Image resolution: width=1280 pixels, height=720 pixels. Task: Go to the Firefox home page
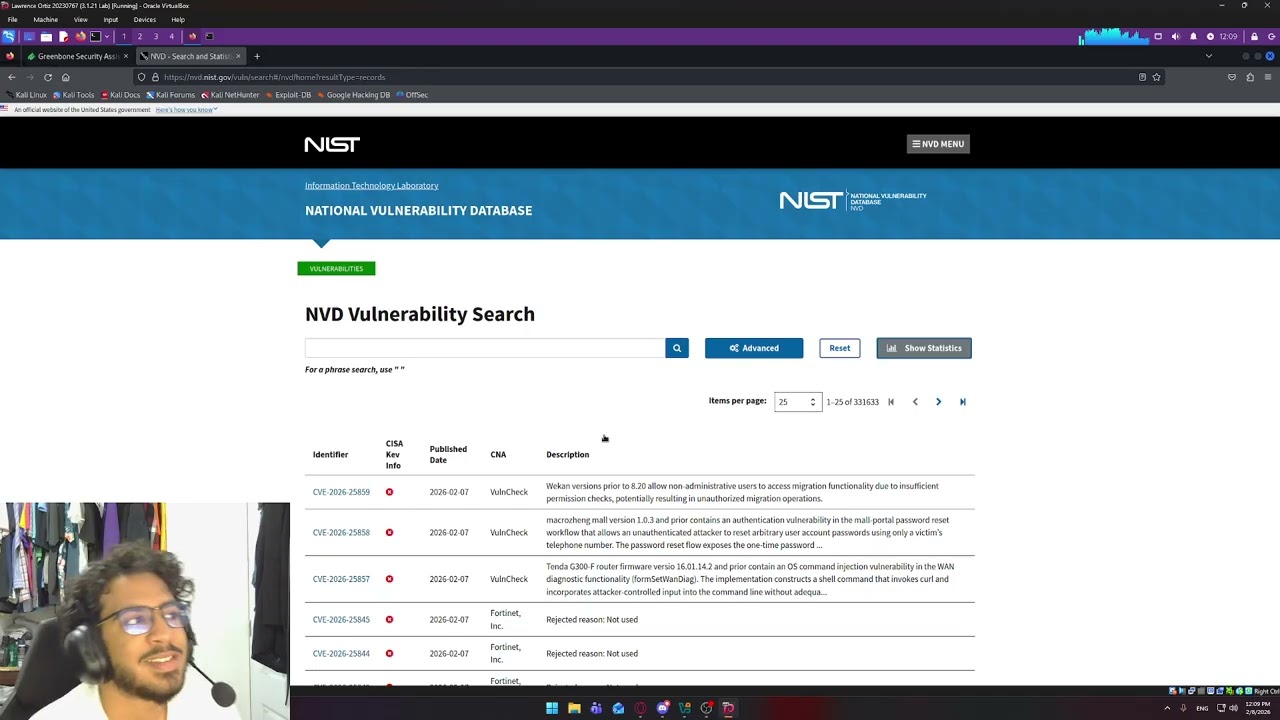pos(66,77)
